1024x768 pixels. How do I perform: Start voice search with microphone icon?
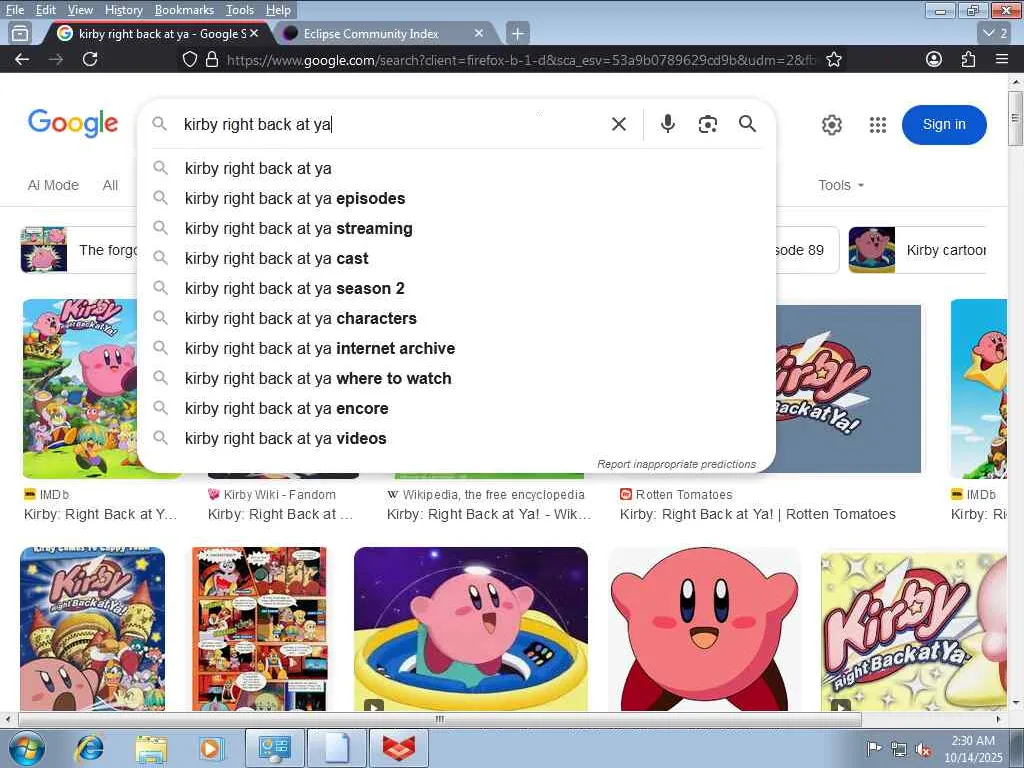pos(667,124)
